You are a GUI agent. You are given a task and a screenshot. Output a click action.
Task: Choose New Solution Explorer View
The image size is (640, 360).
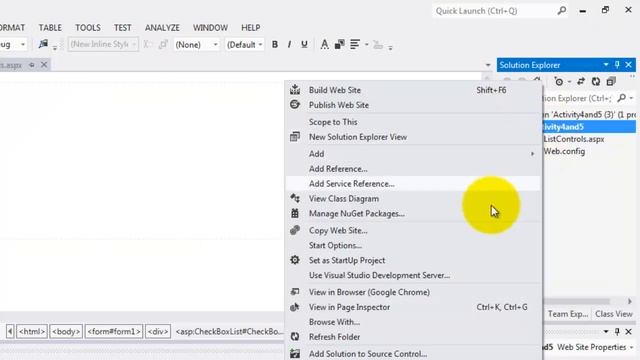(413, 137)
